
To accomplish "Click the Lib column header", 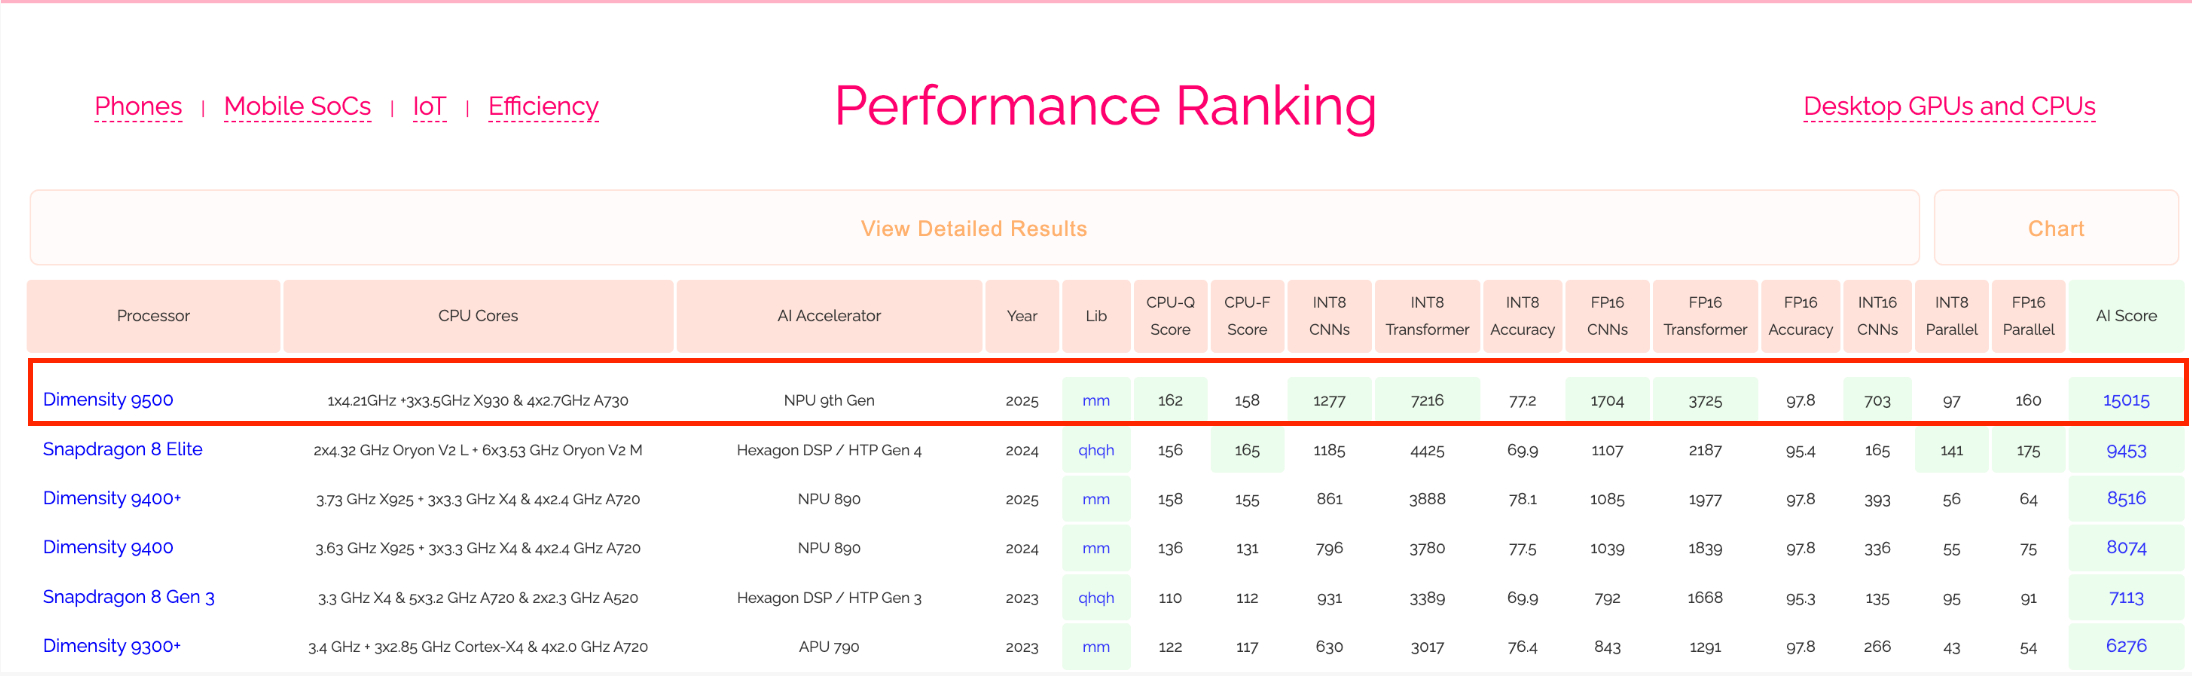I will (x=1096, y=316).
